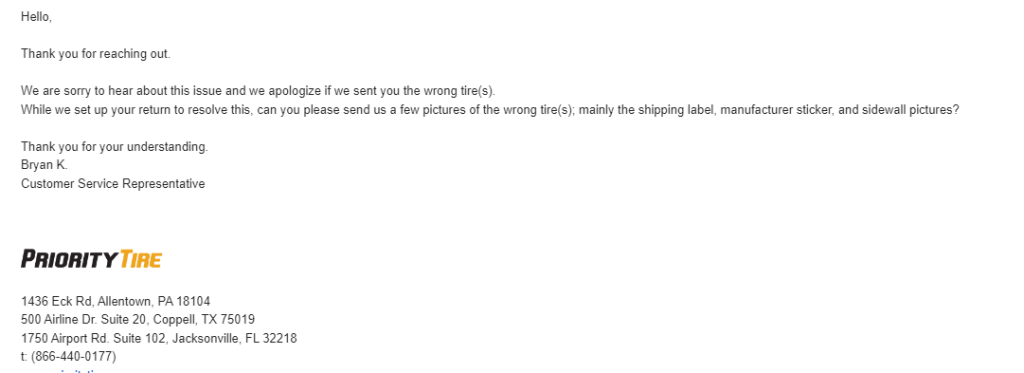Click the words 'manufacturer sticker' in the message
Screen dimensions: 1024x373
coord(775,110)
